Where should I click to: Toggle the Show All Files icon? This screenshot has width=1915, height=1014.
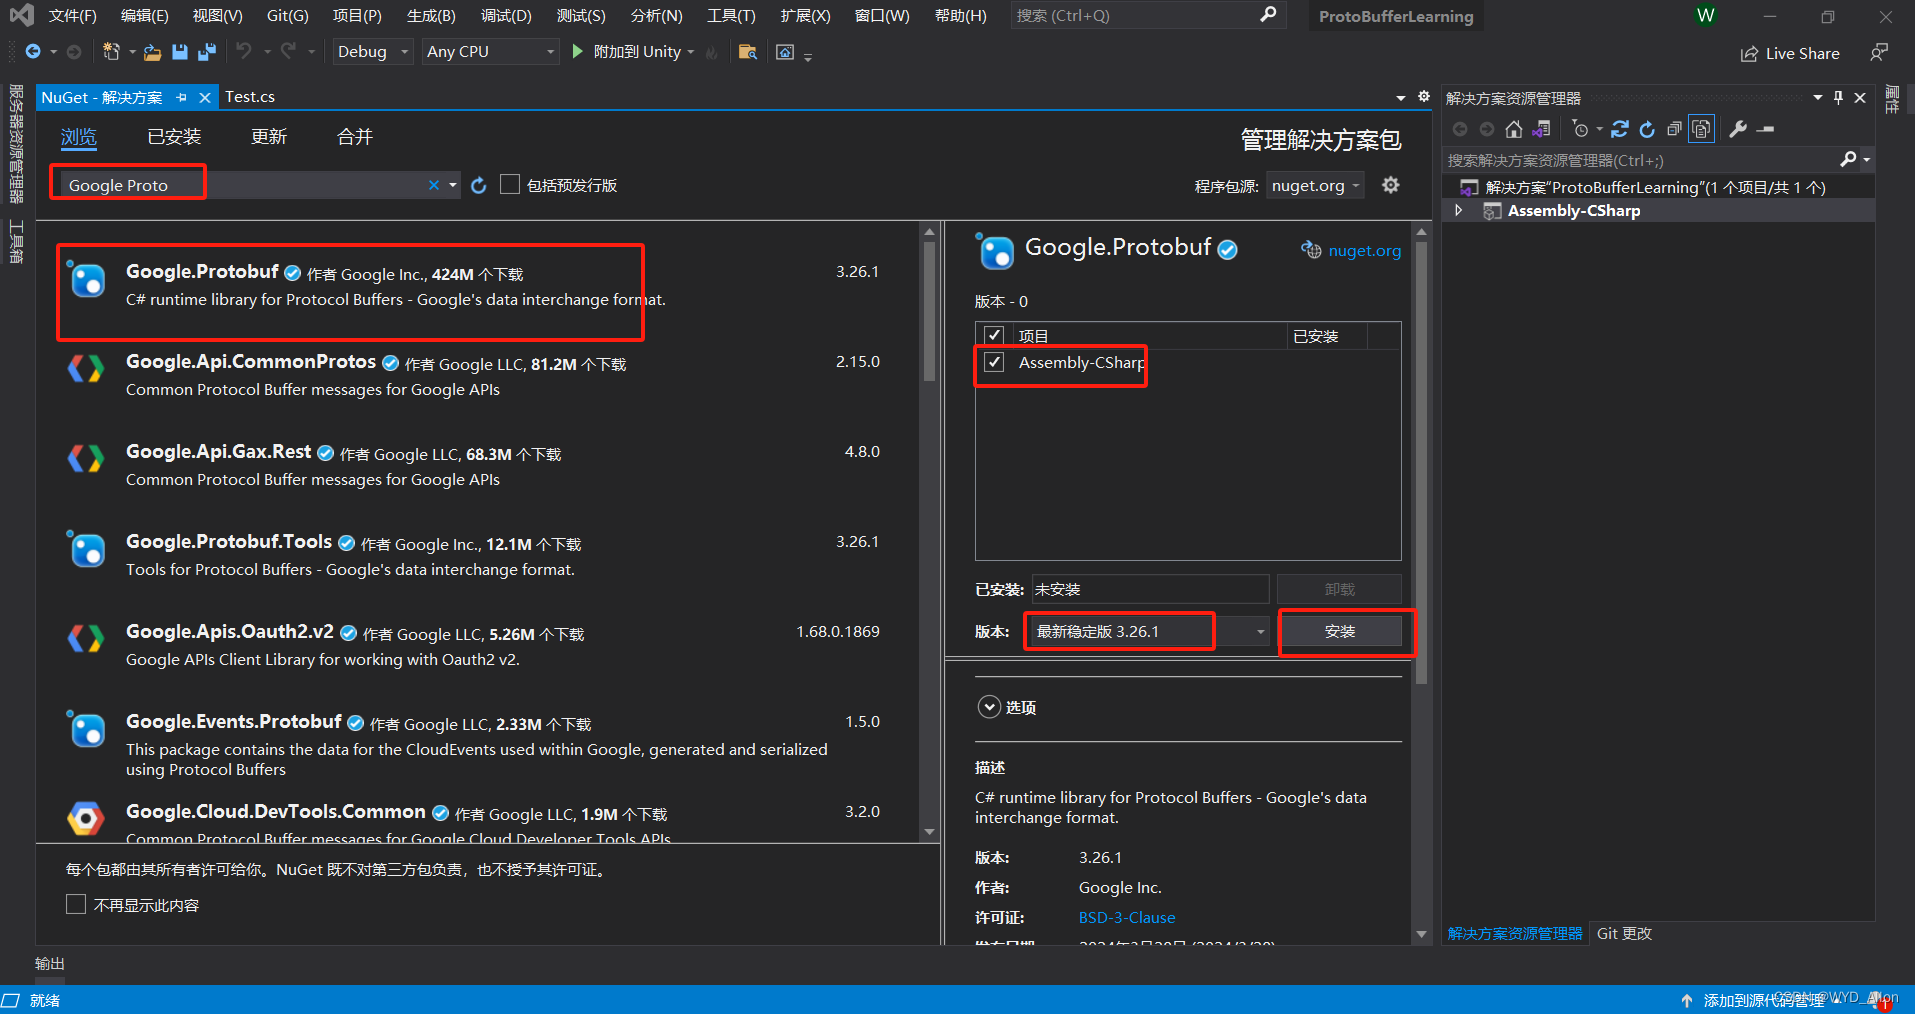pyautogui.click(x=1701, y=129)
